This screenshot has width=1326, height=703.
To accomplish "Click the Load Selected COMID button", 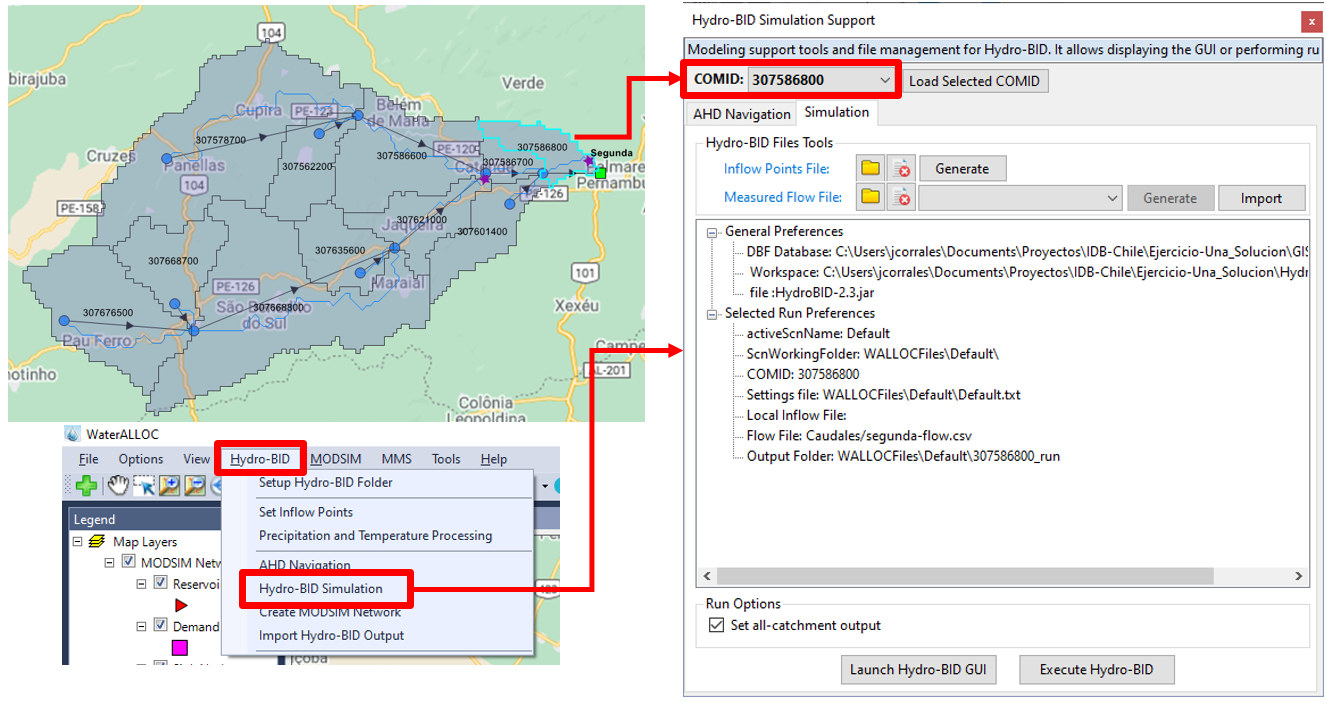I will 974,81.
